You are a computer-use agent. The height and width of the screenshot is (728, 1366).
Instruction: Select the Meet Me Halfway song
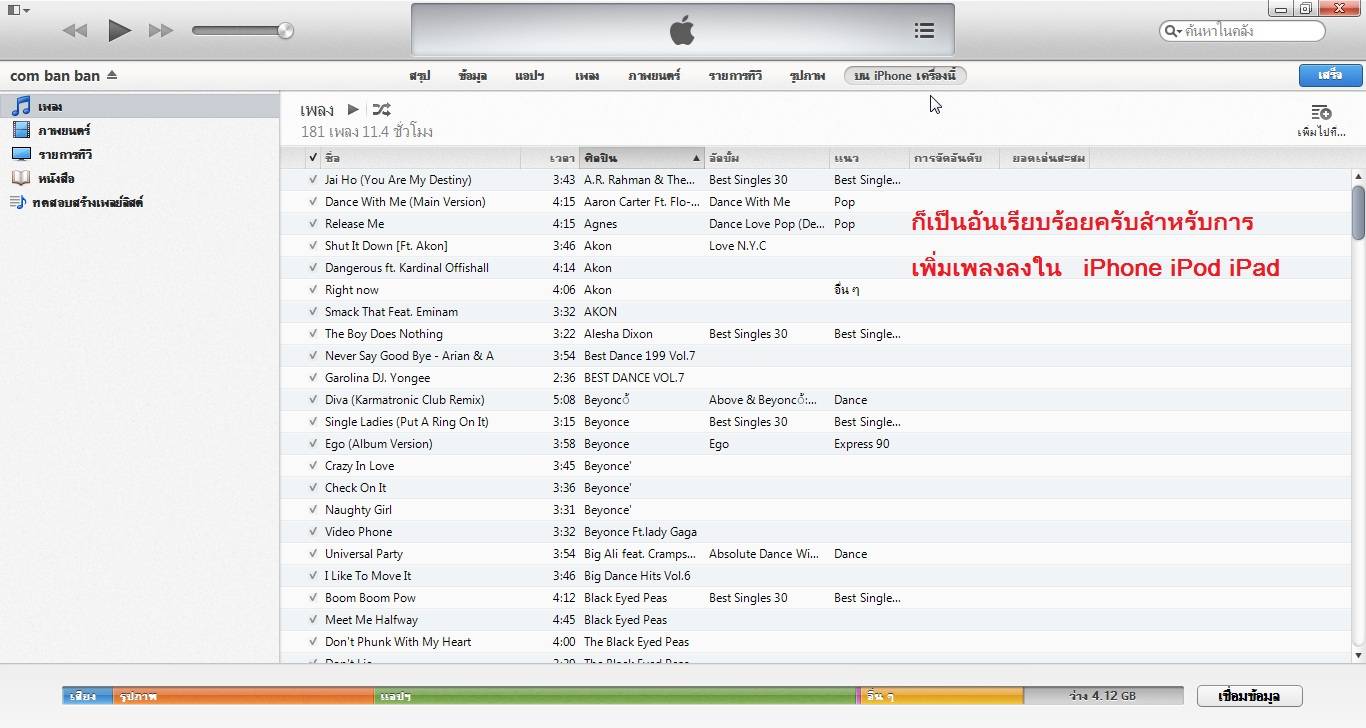click(815, 620)
